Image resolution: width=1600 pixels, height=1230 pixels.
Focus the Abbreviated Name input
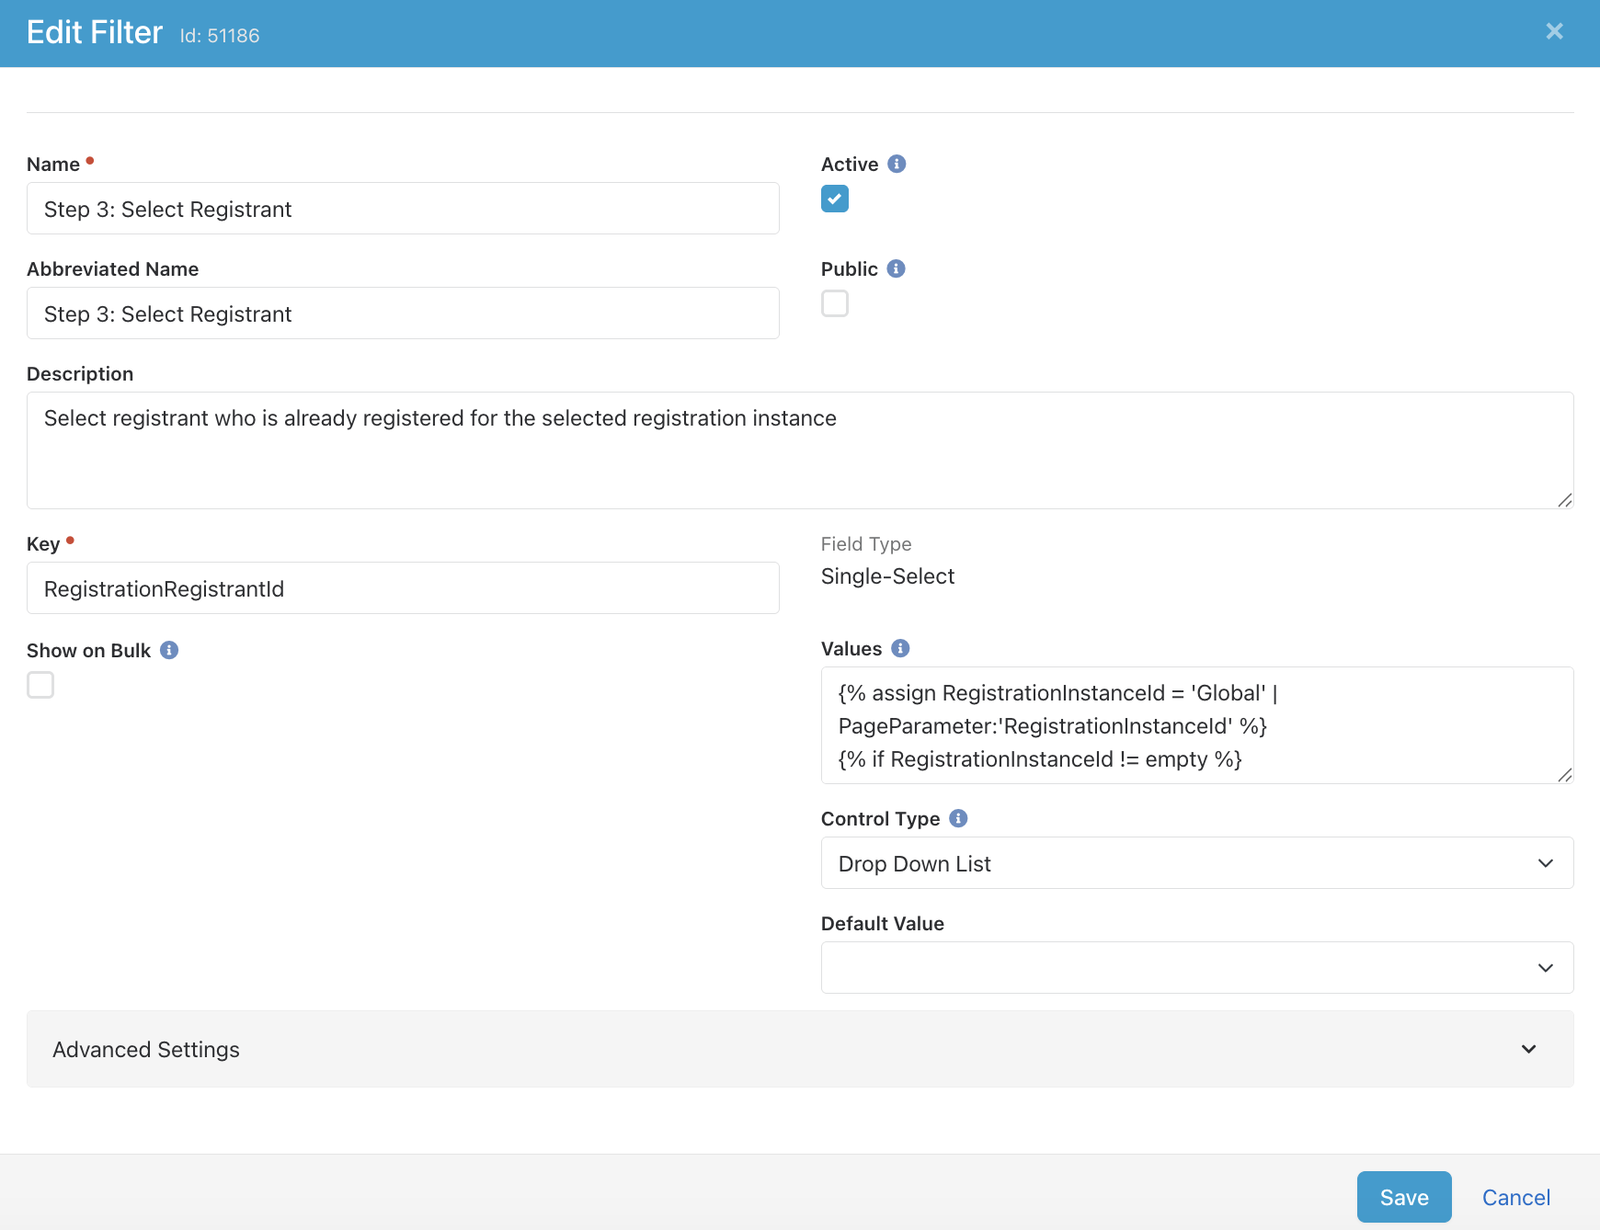402,314
